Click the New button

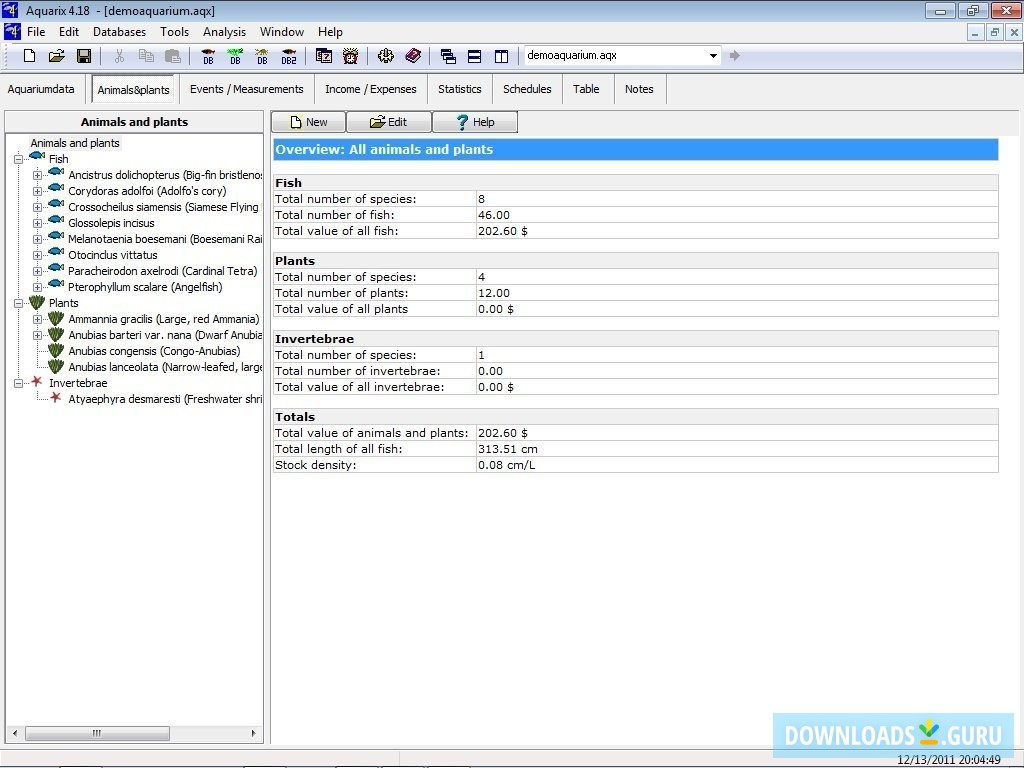[308, 122]
